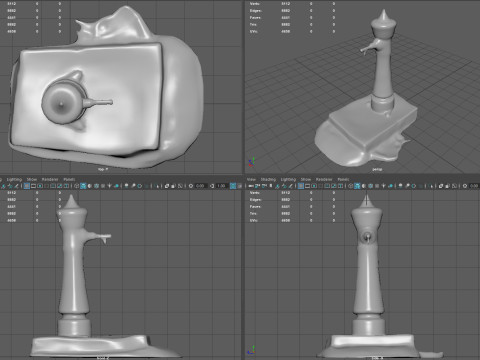Click 2D Pan/Zoom icon in front view toolbar

point(284,186)
